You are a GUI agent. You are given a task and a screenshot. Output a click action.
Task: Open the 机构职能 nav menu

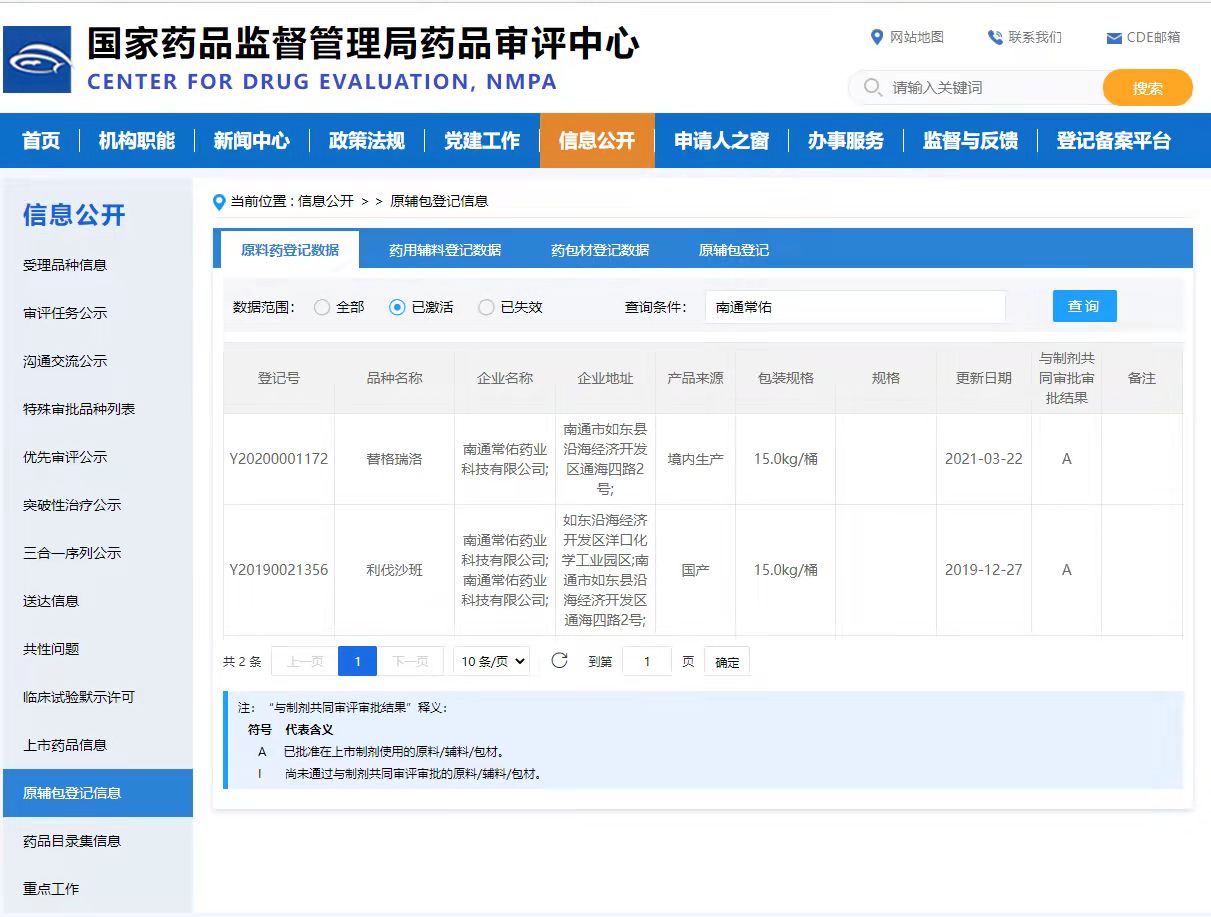[137, 141]
